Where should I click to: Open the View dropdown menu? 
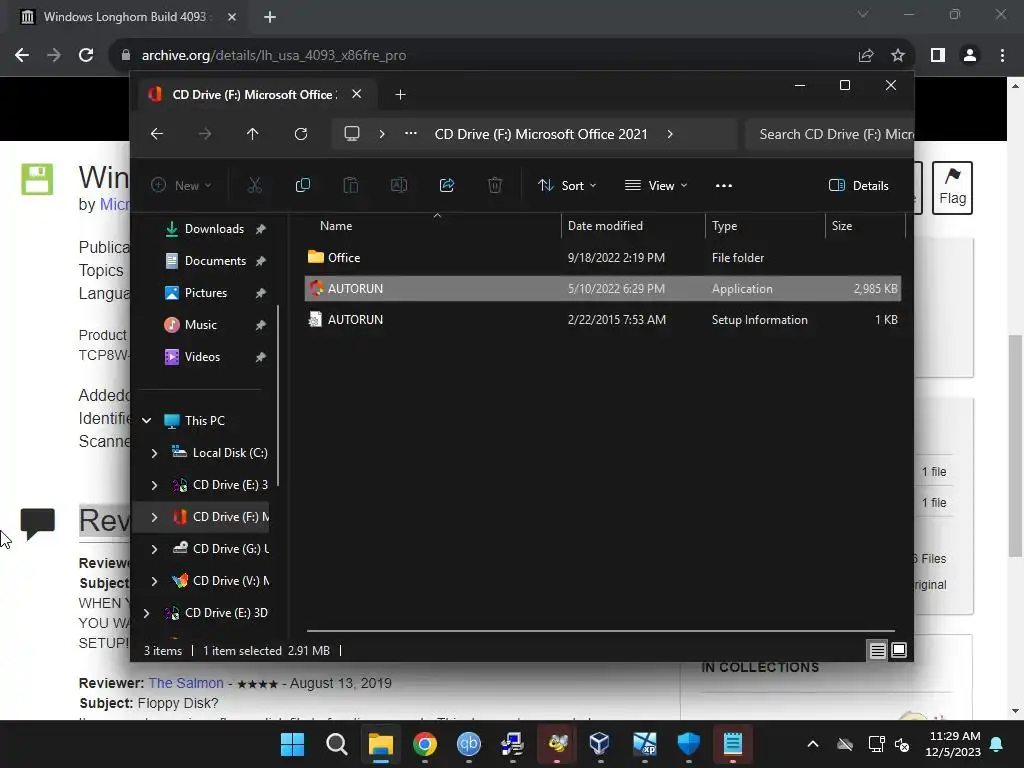[656, 185]
